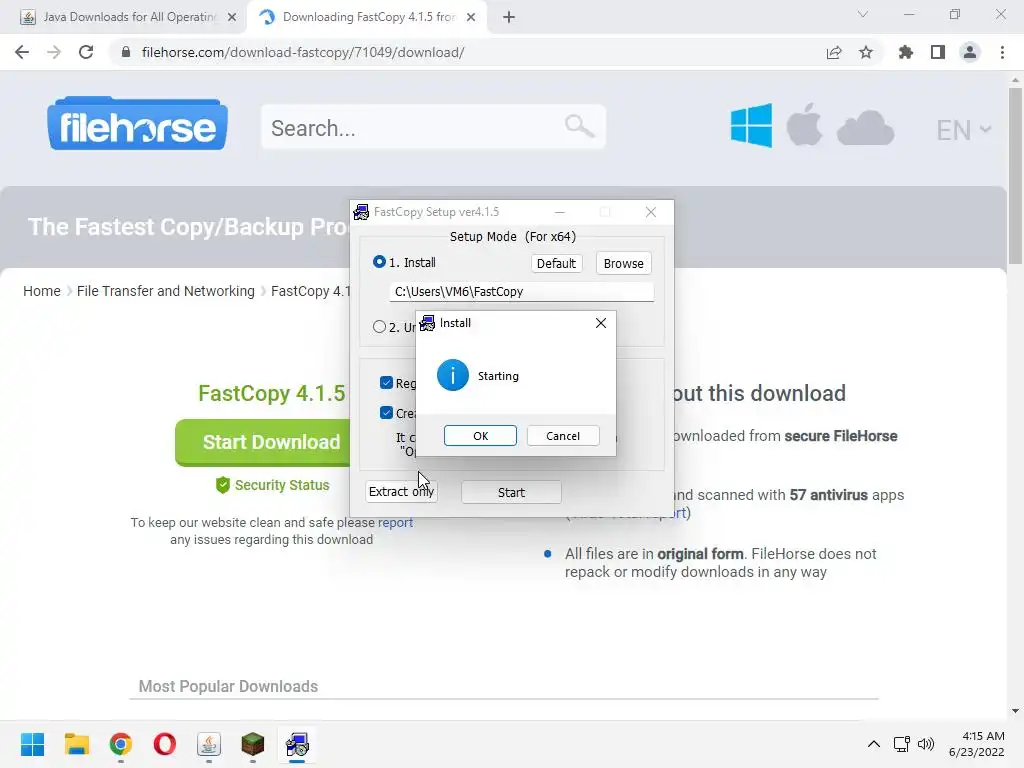This screenshot has width=1024, height=768.
Task: Toggle the Cre checkbox in setup
Action: point(387,413)
